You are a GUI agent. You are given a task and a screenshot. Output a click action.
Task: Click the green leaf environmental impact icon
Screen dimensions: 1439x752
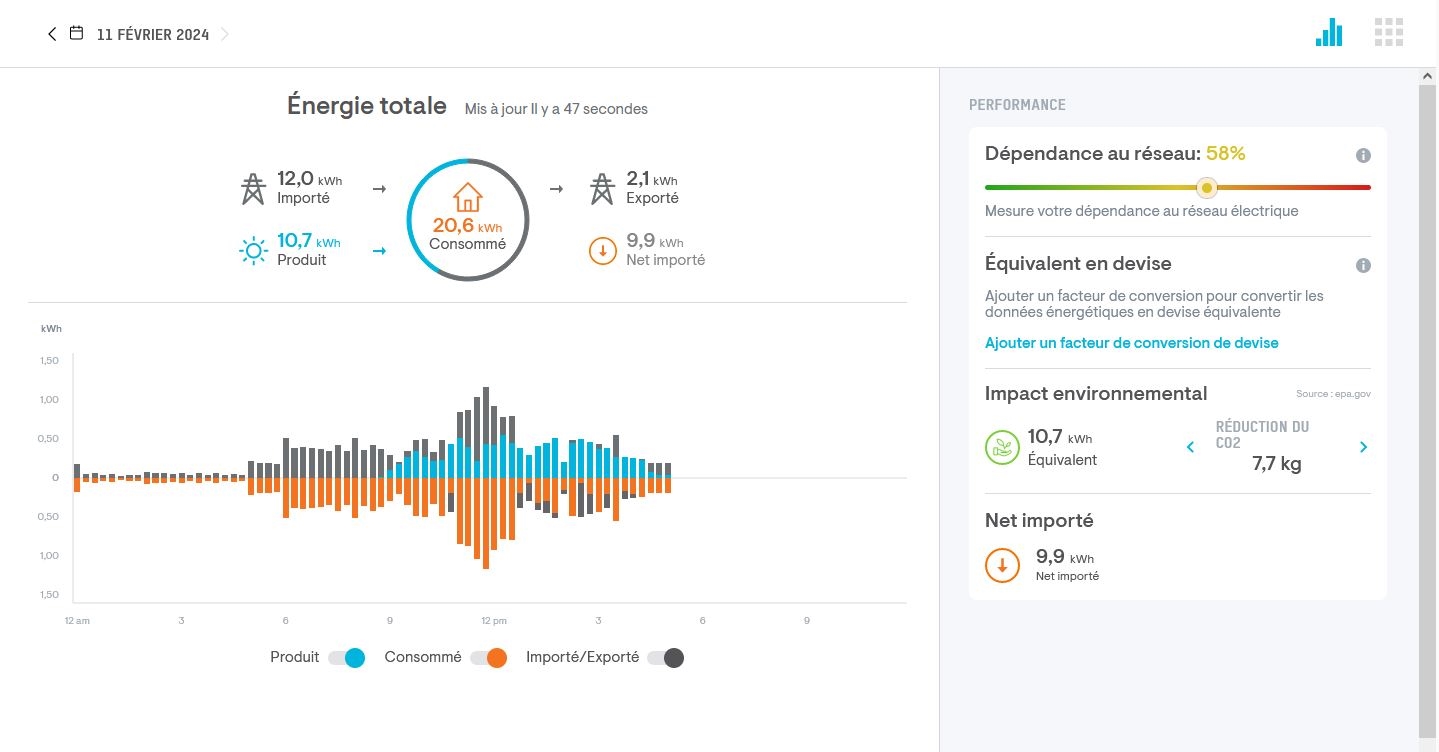pos(1001,447)
